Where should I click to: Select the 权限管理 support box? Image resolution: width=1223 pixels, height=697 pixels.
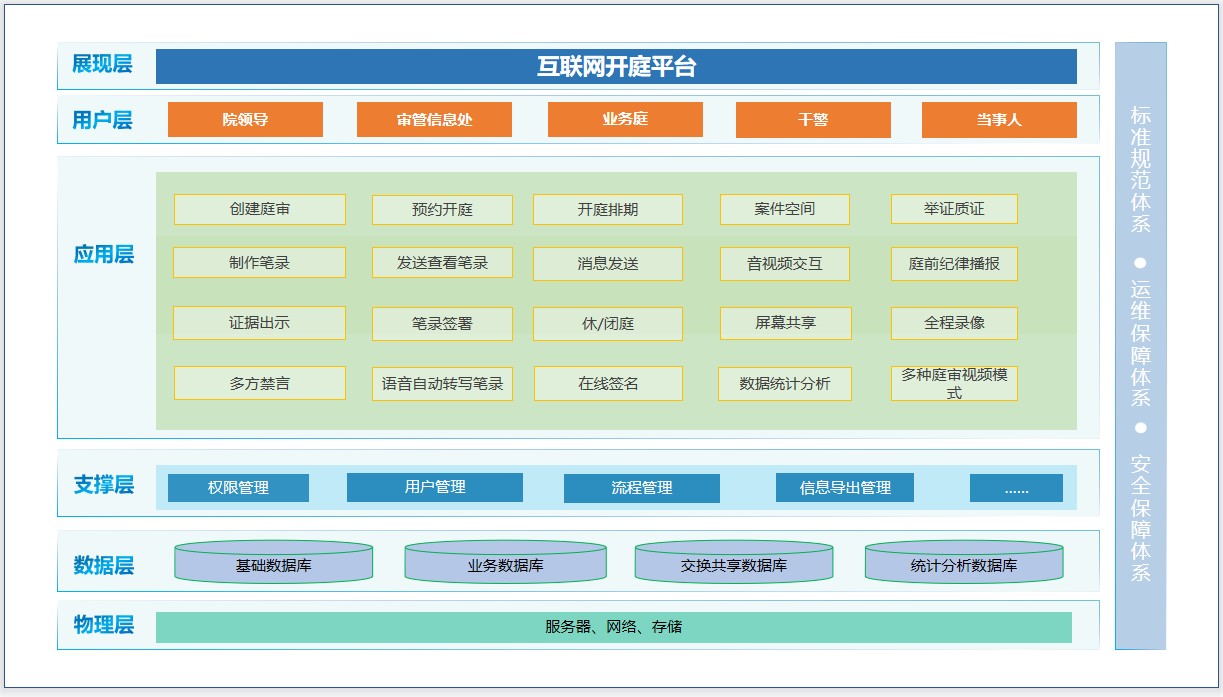(238, 488)
